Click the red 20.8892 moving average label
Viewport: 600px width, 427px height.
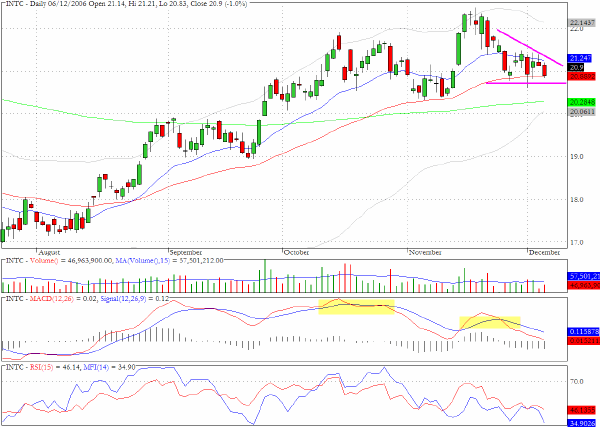[x=582, y=77]
